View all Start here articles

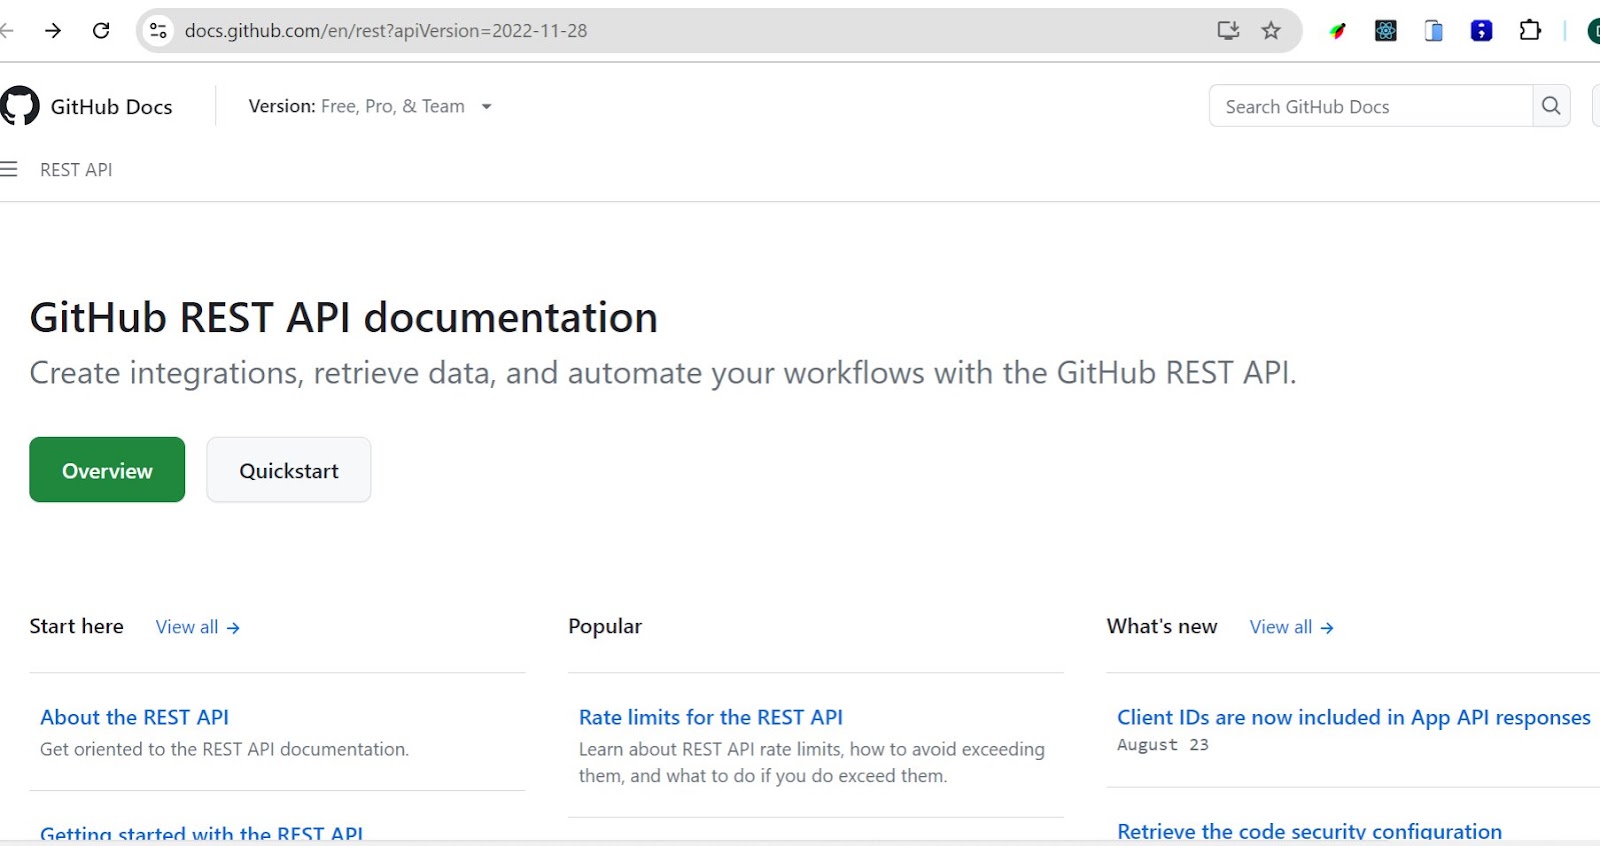[198, 627]
